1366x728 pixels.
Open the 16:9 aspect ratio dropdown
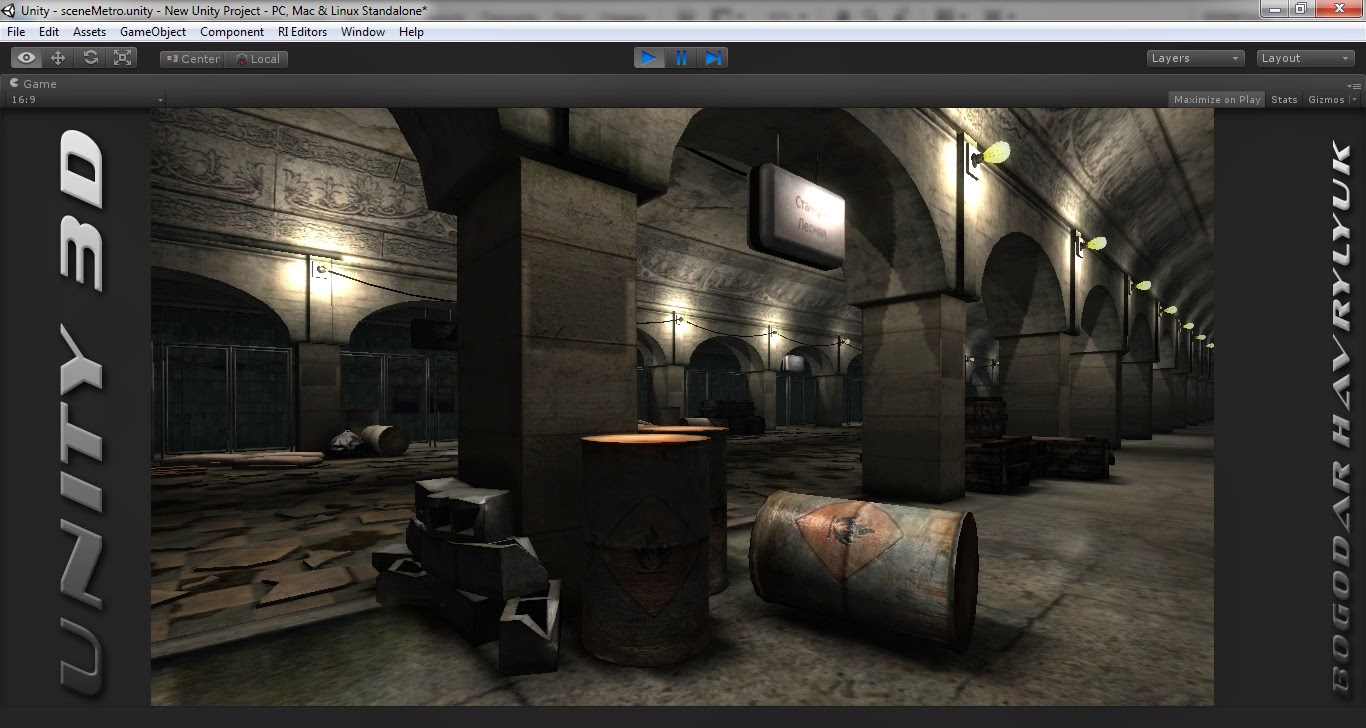[86, 100]
